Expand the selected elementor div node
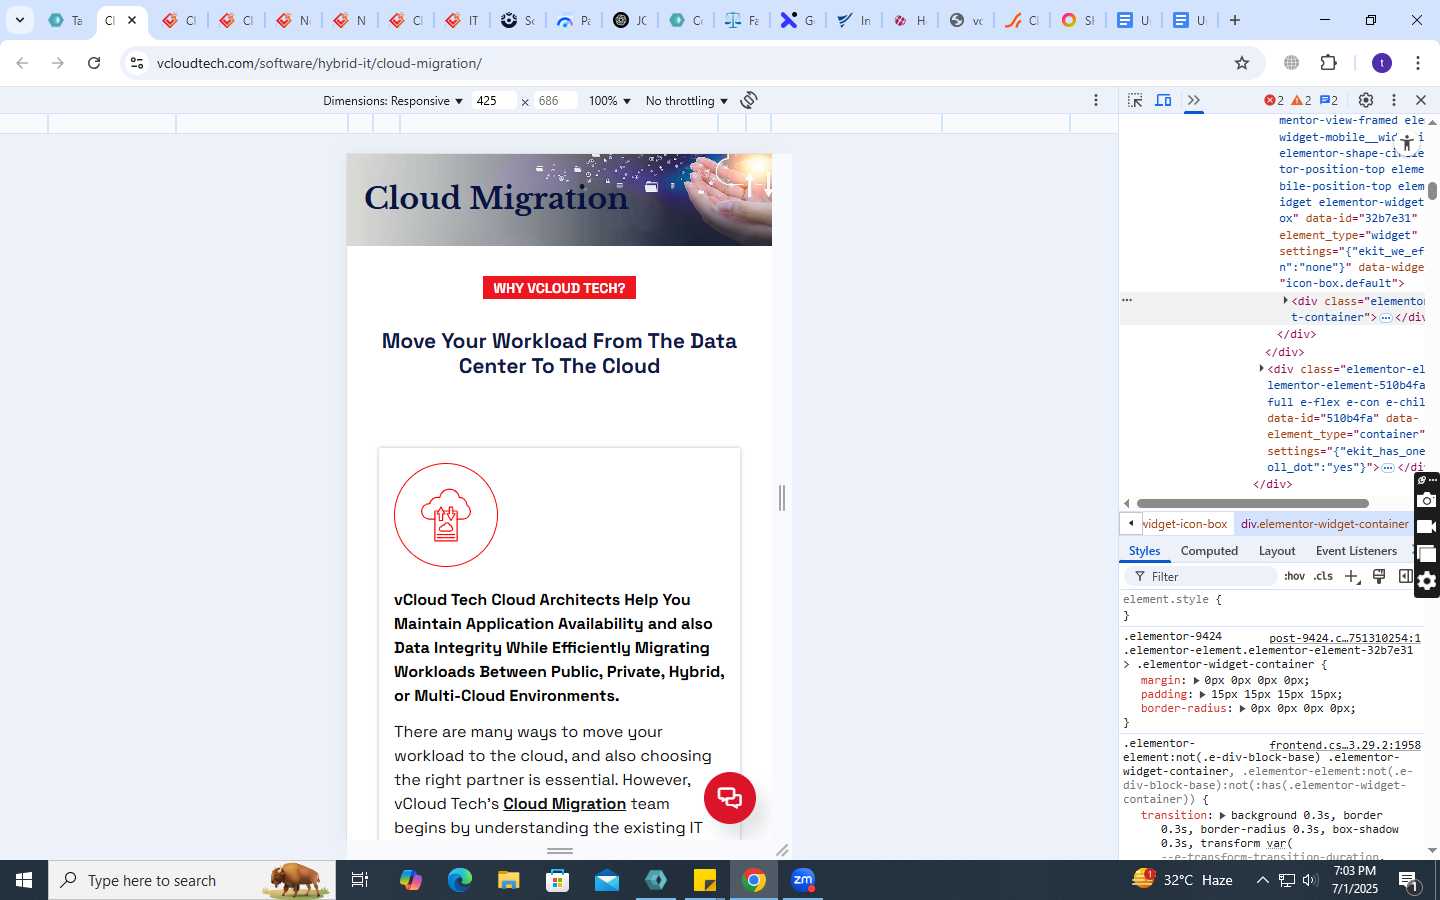 pyautogui.click(x=1286, y=300)
